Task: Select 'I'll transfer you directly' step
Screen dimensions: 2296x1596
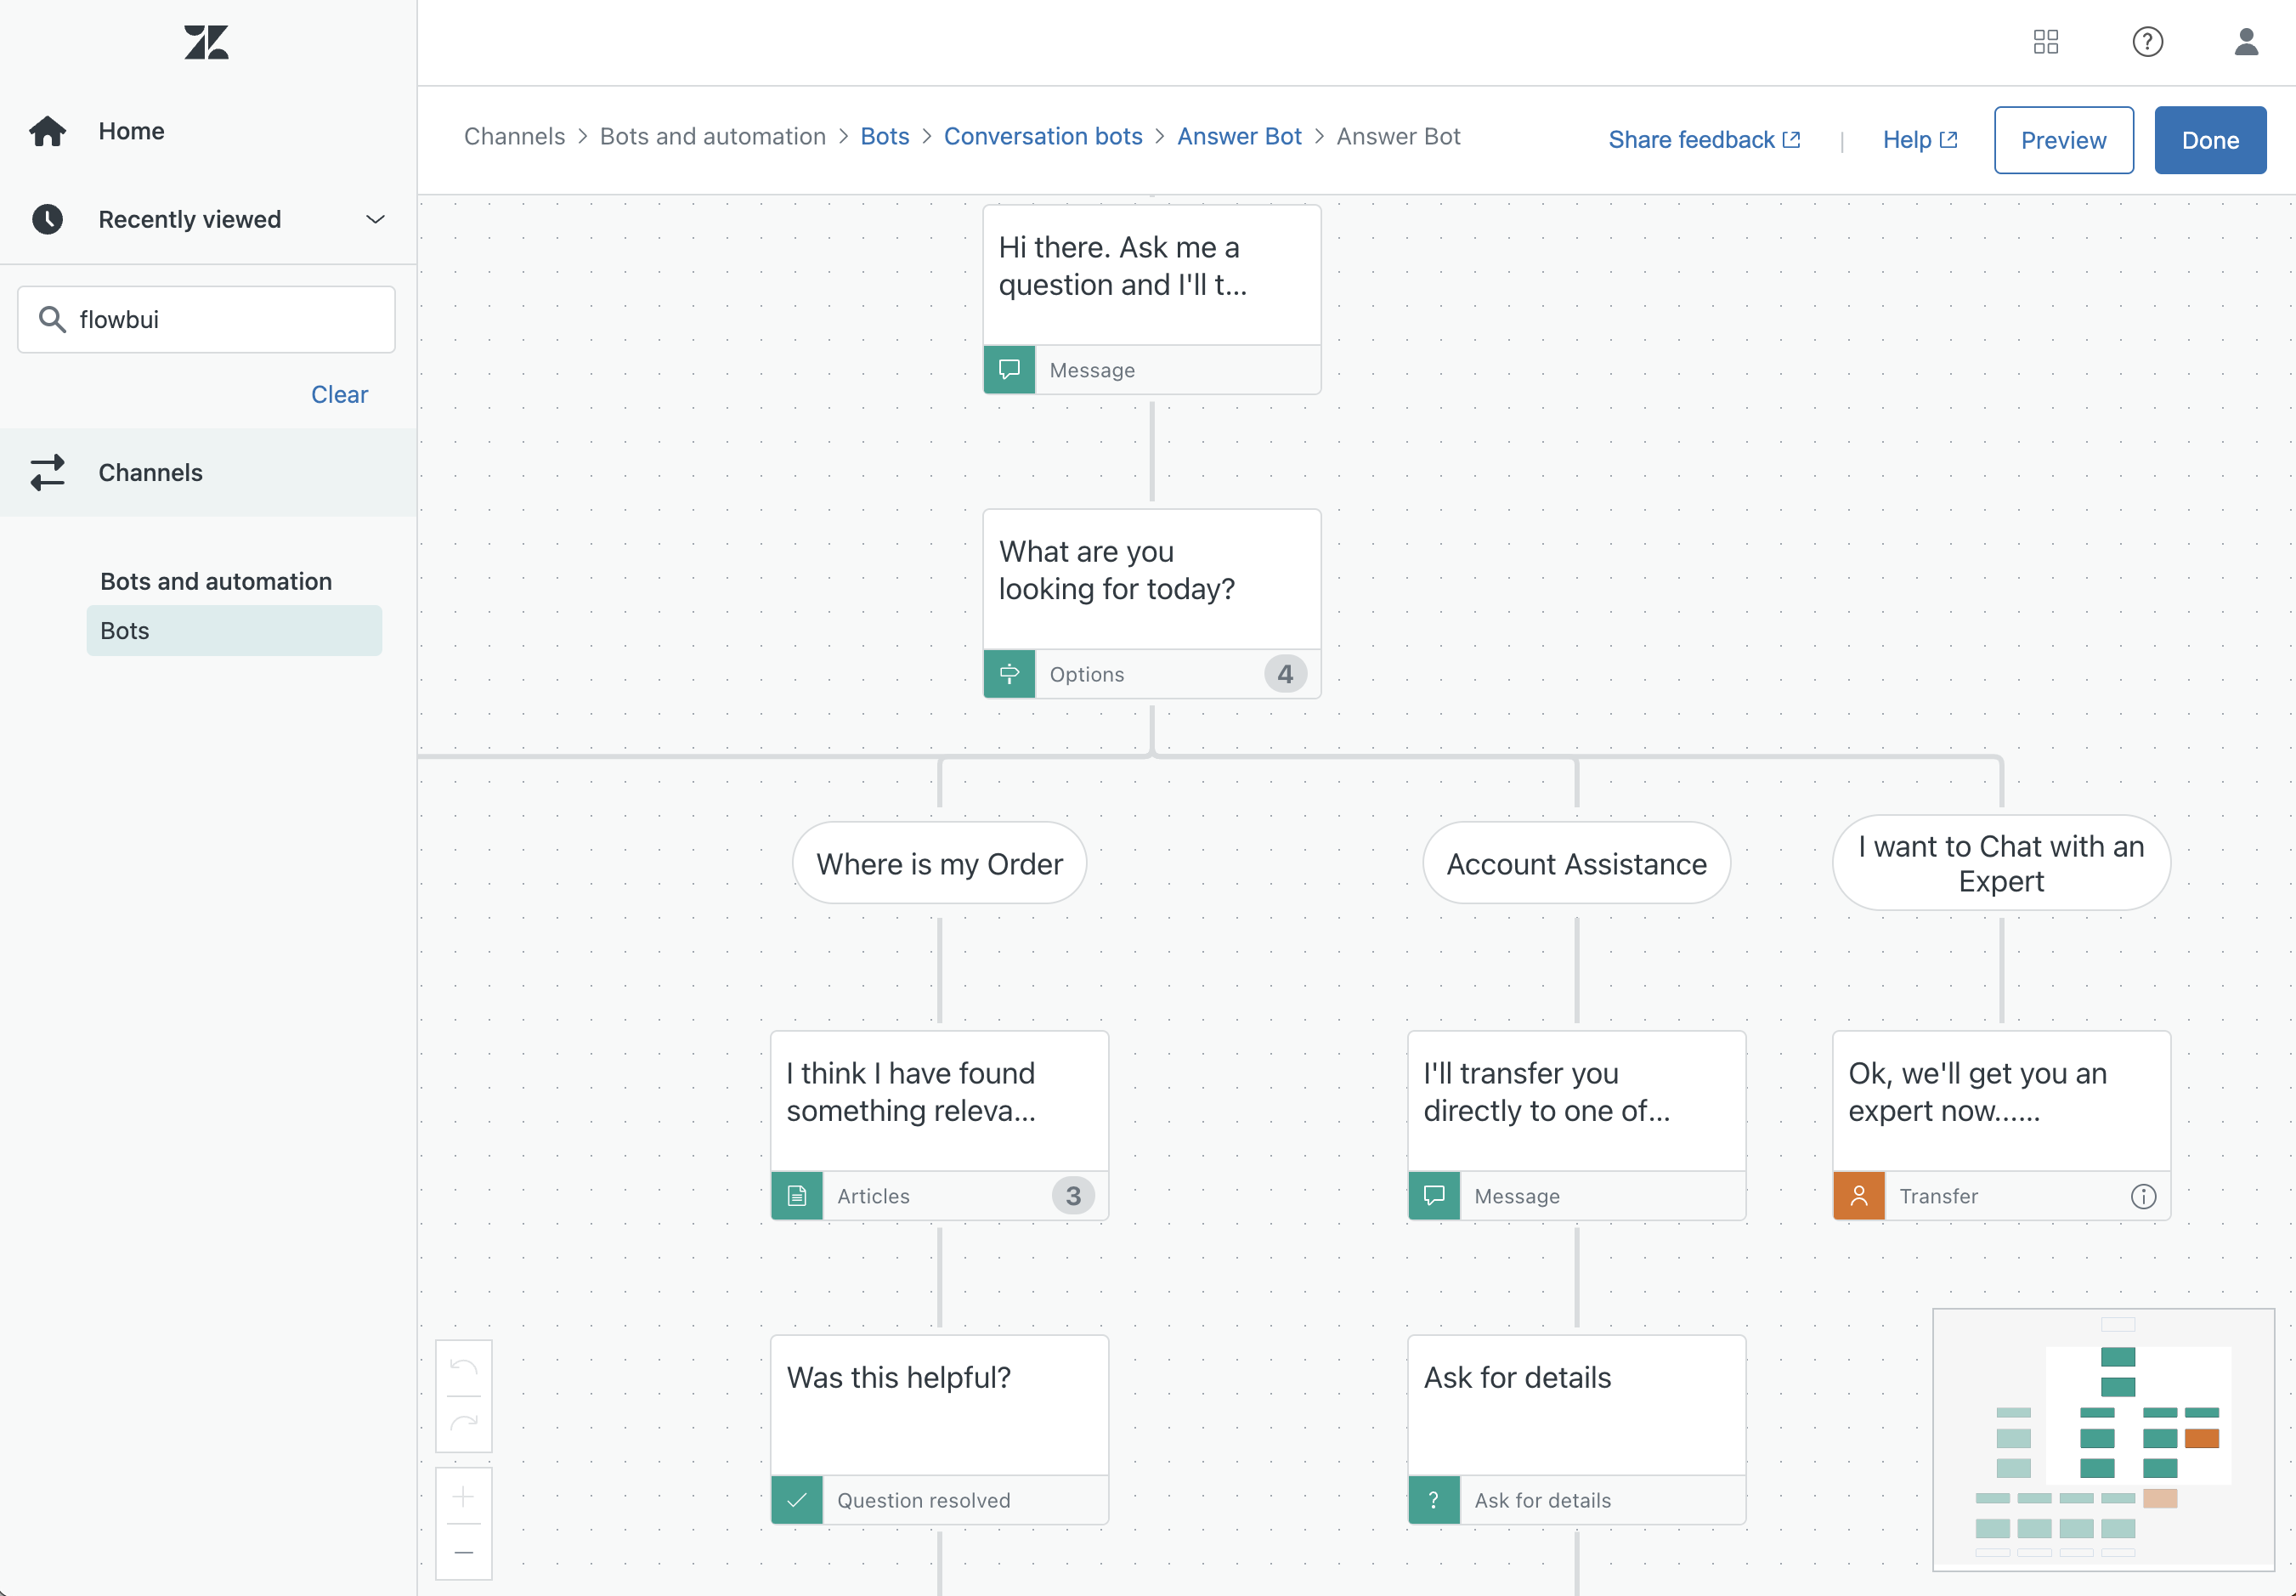Action: point(1576,1125)
